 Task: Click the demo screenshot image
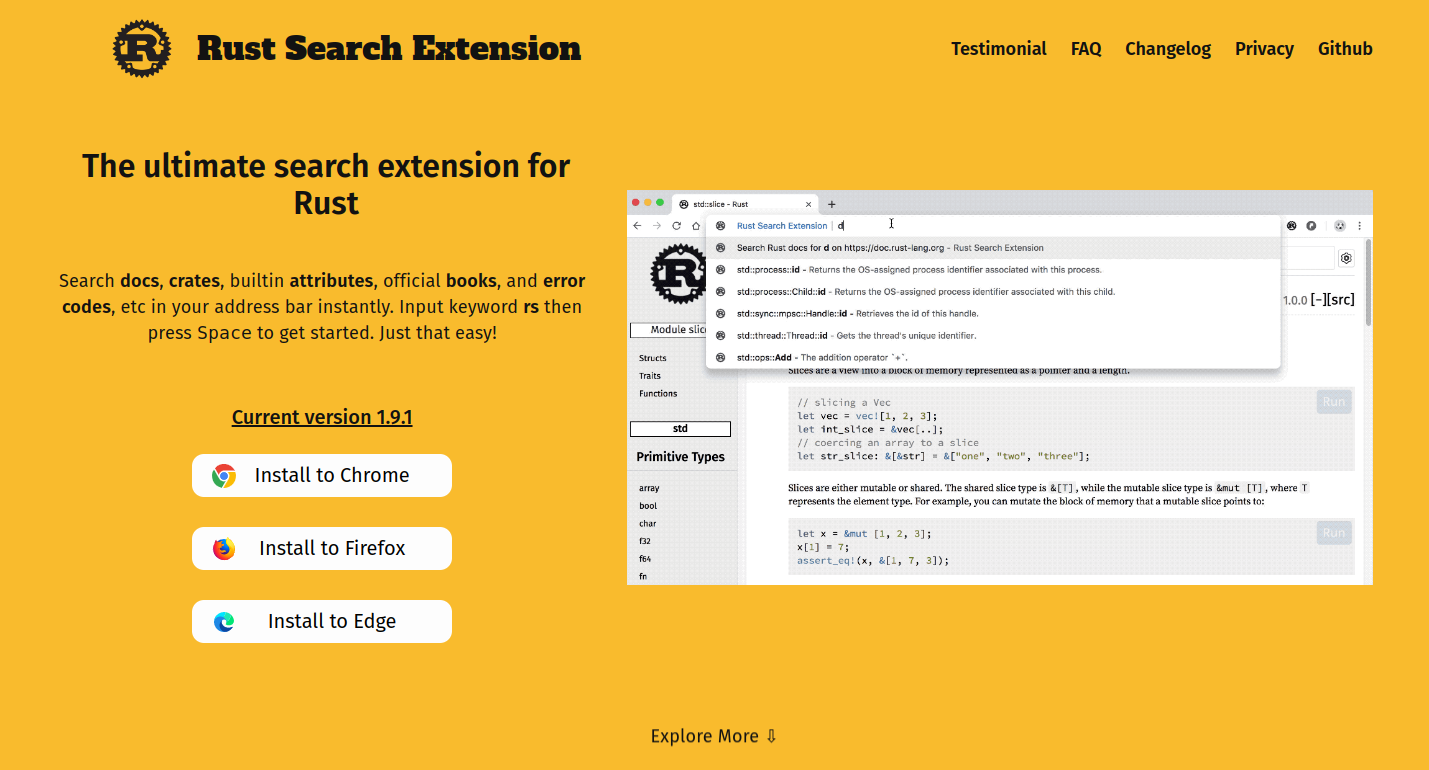tap(1000, 388)
